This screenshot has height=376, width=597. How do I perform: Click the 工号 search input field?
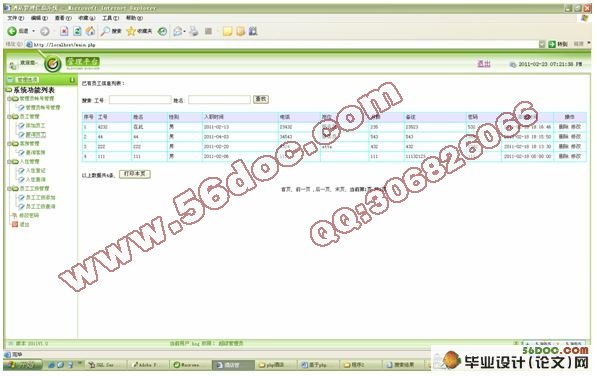pos(140,100)
